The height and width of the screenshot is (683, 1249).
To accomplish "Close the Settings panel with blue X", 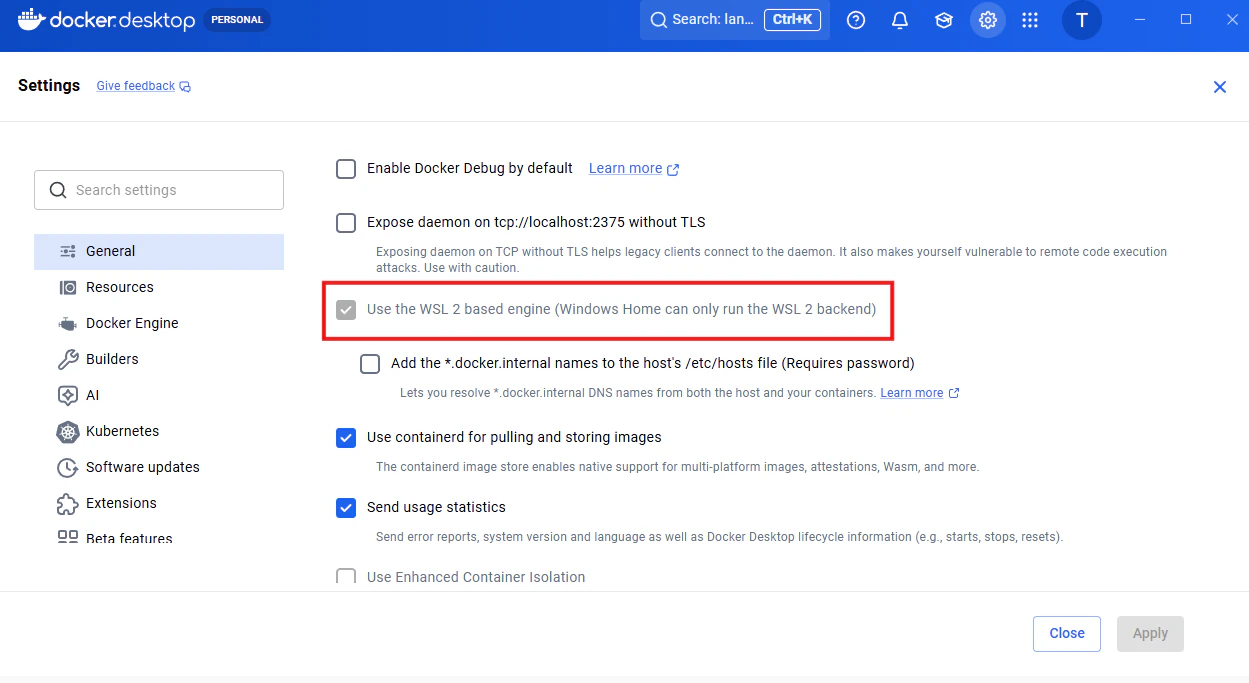I will (1220, 87).
